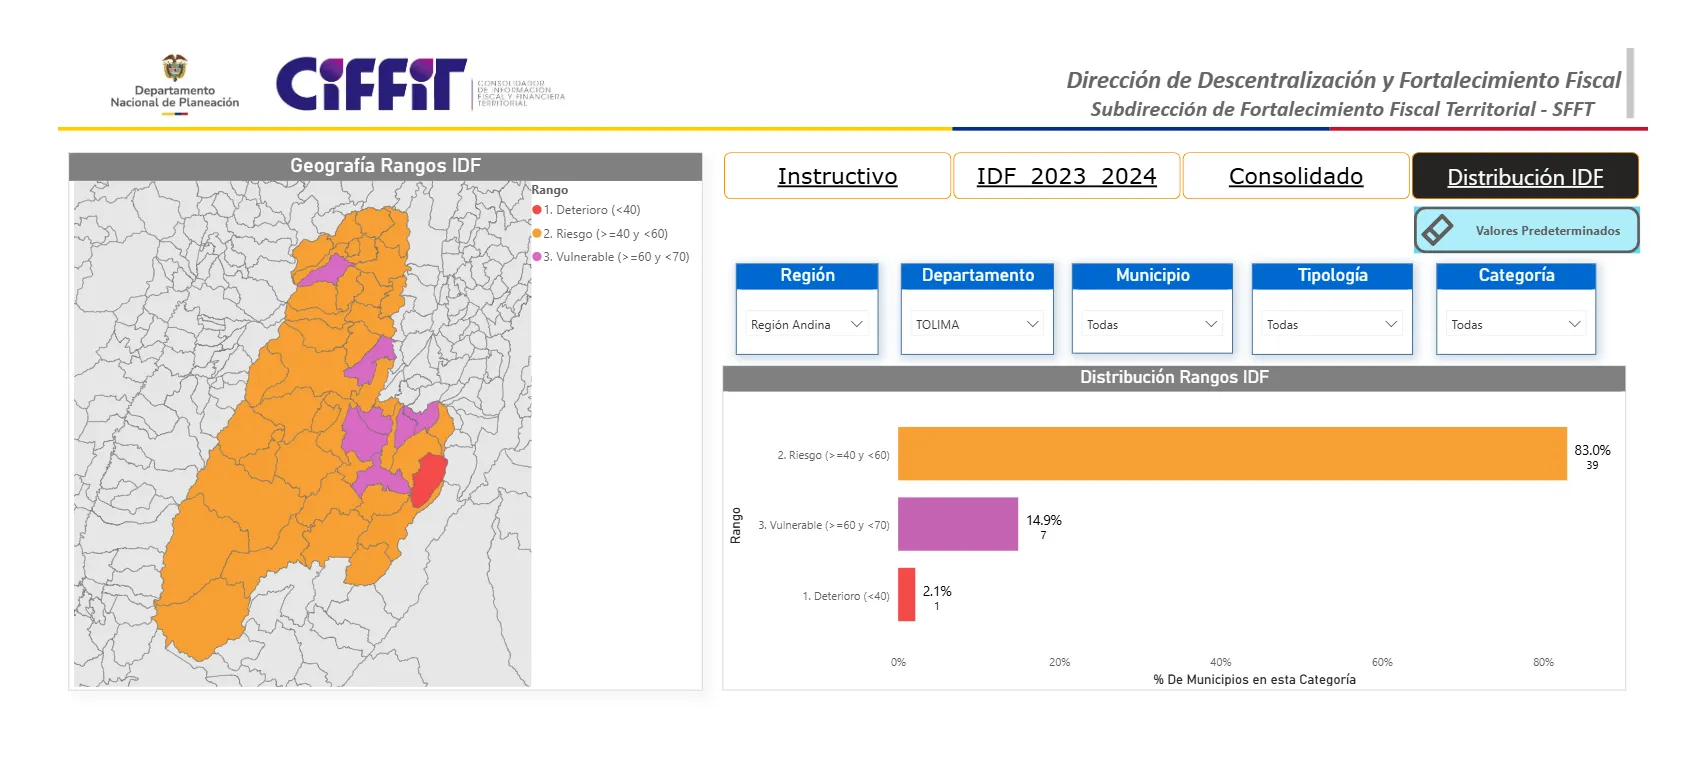Click the red municipality on the map
The height and width of the screenshot is (776, 1695).
pos(428,478)
